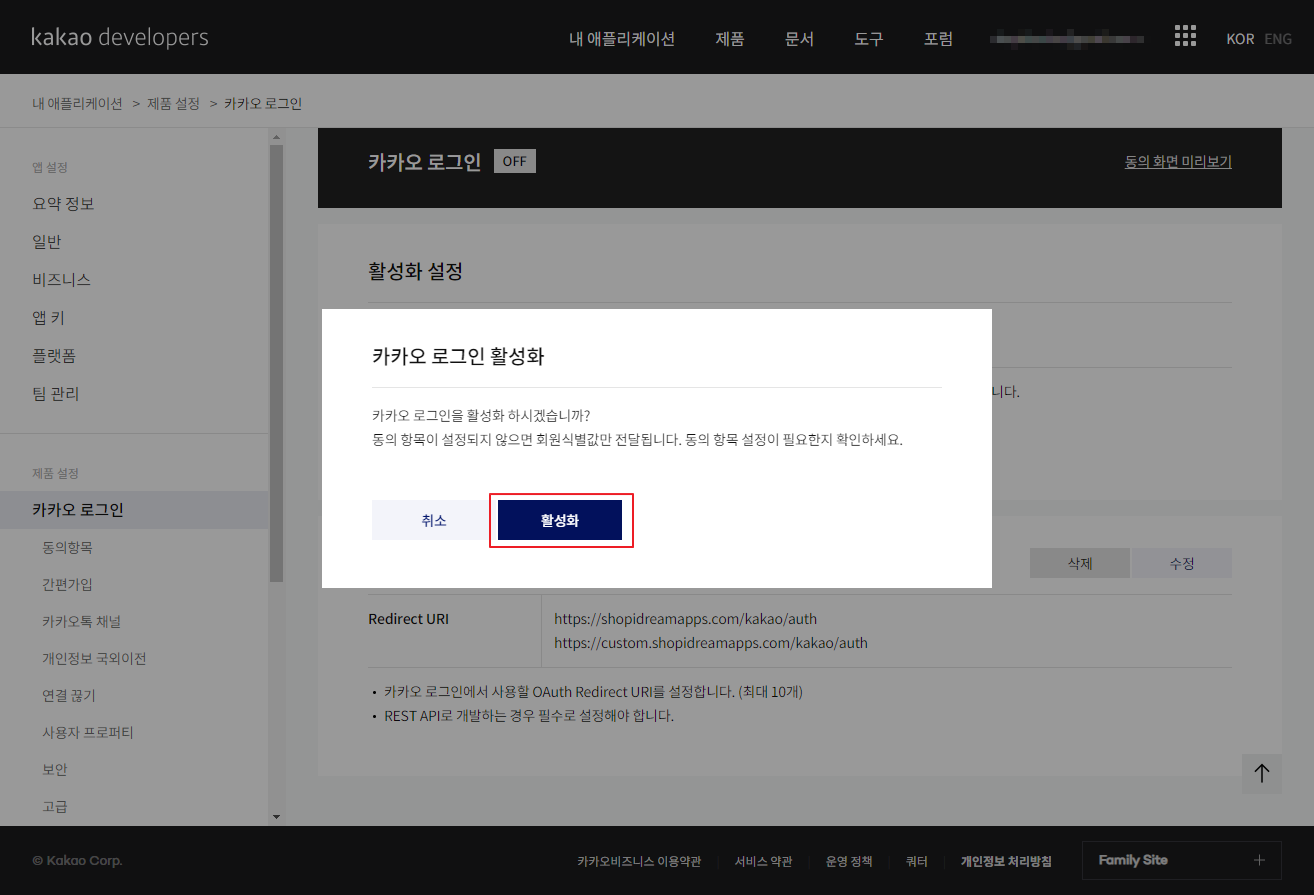Open 동의항목 sidebar submenu
The width and height of the screenshot is (1314, 895).
click(67, 548)
